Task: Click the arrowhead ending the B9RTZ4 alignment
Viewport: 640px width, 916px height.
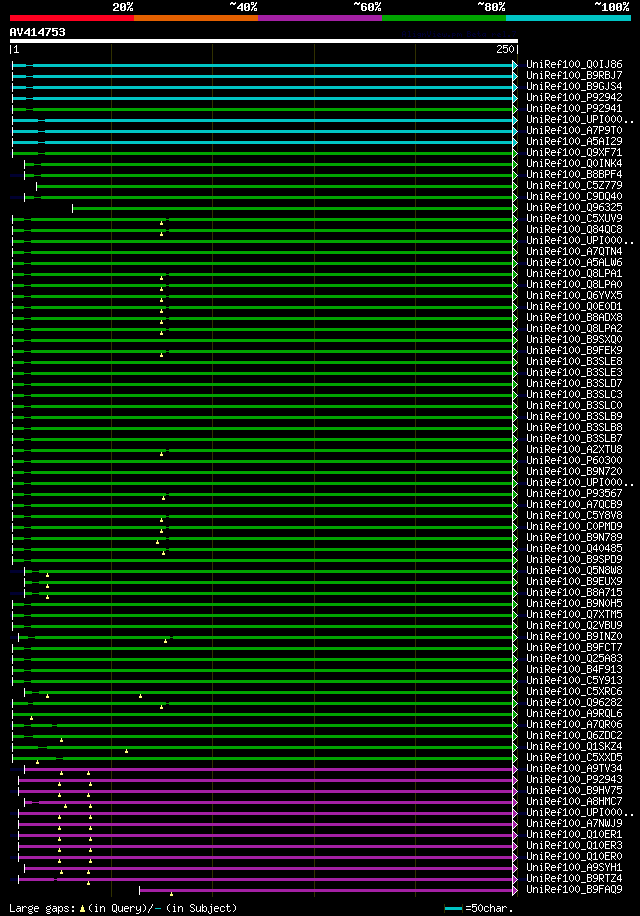Action: coord(515,879)
